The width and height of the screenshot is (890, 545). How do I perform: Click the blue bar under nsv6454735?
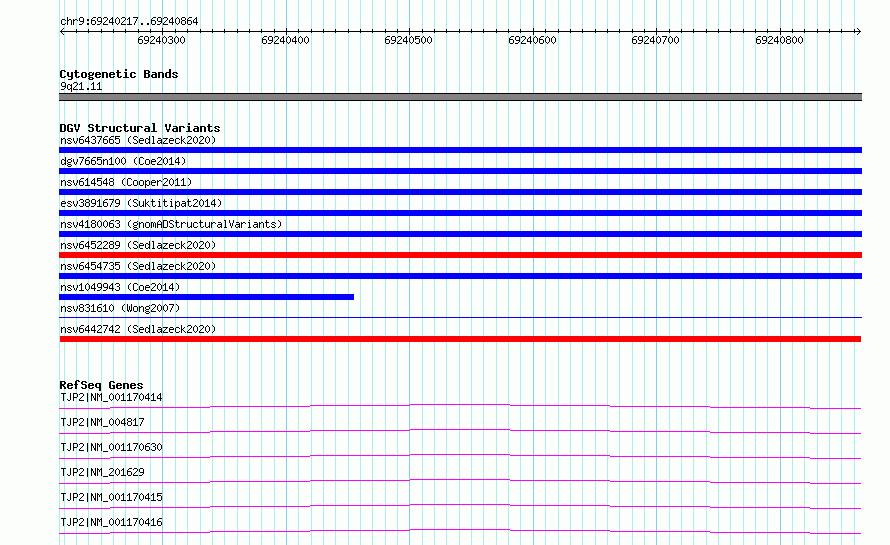460,276
